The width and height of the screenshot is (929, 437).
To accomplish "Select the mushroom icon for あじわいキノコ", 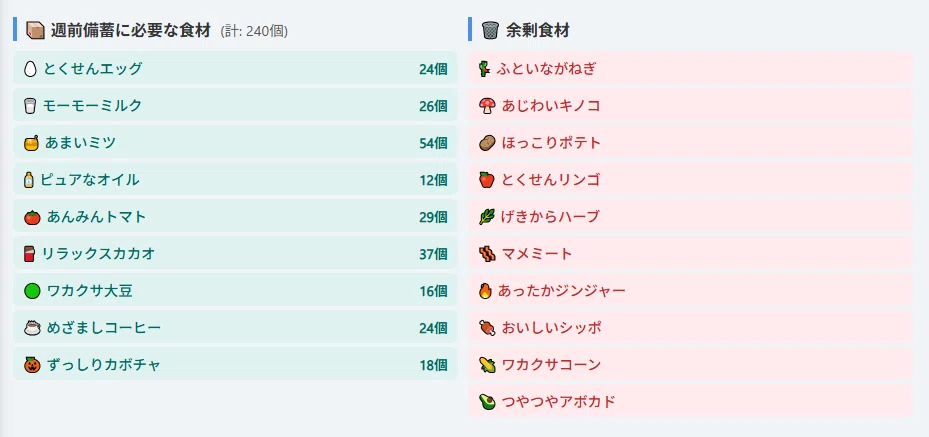I will (486, 106).
